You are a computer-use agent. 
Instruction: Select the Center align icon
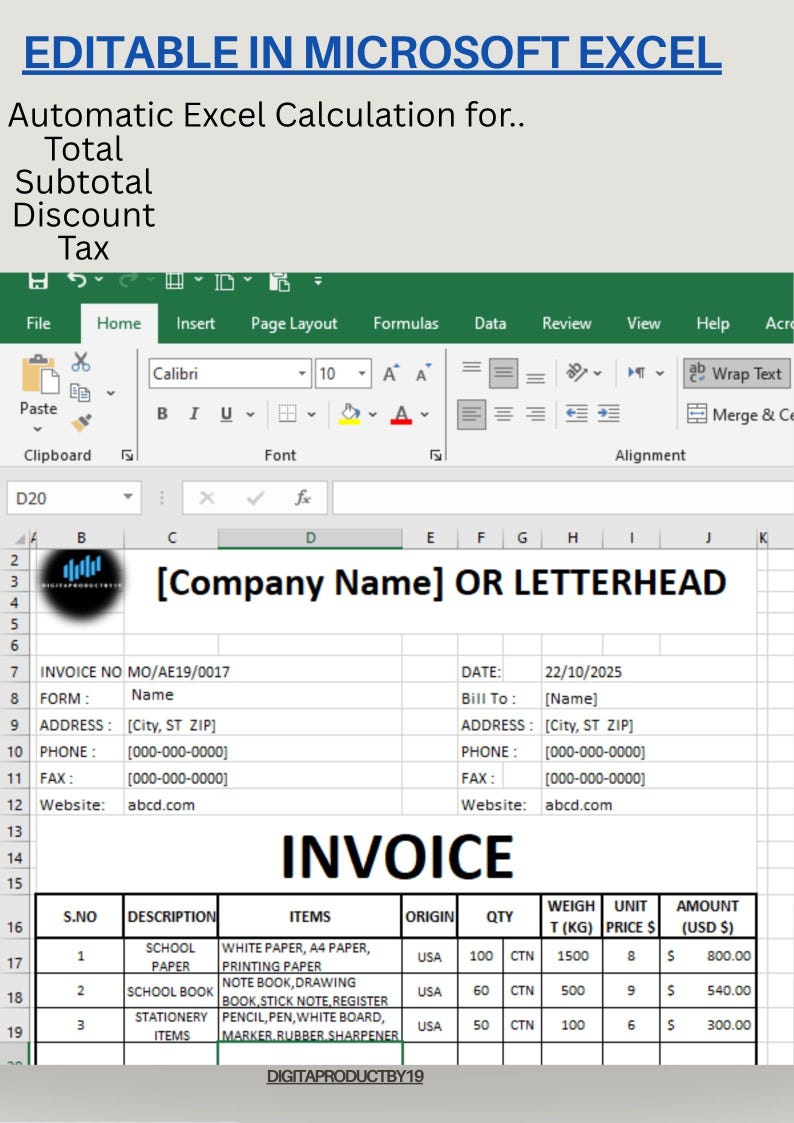tap(503, 414)
